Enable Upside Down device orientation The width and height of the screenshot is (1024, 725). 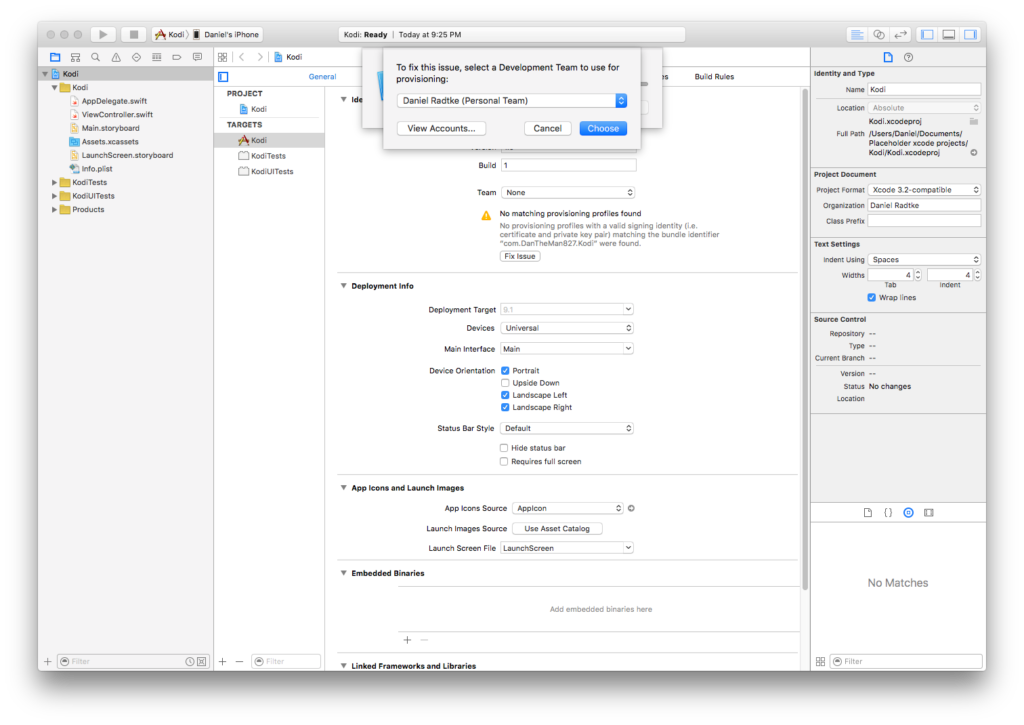[505, 383]
